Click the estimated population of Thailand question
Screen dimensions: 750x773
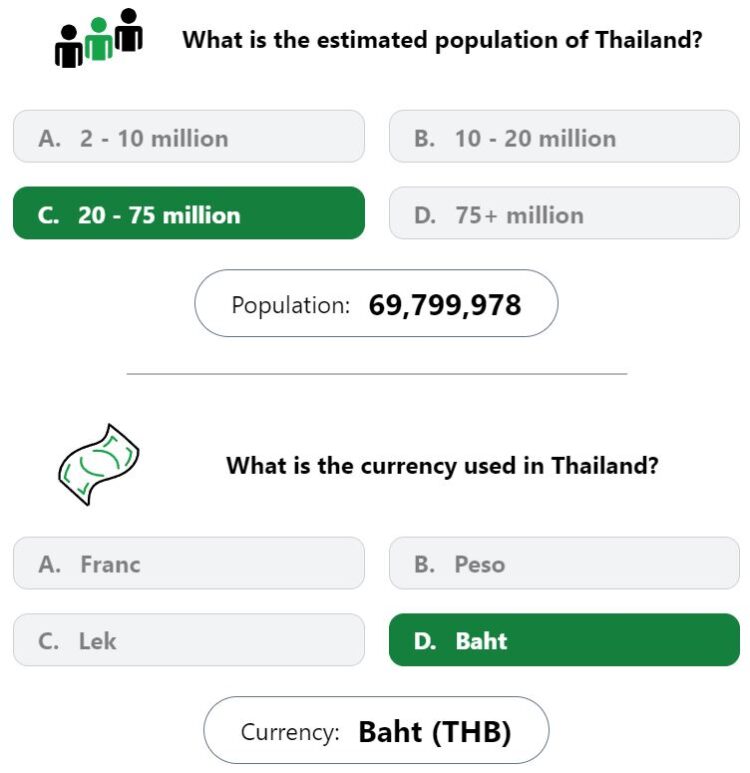442,40
